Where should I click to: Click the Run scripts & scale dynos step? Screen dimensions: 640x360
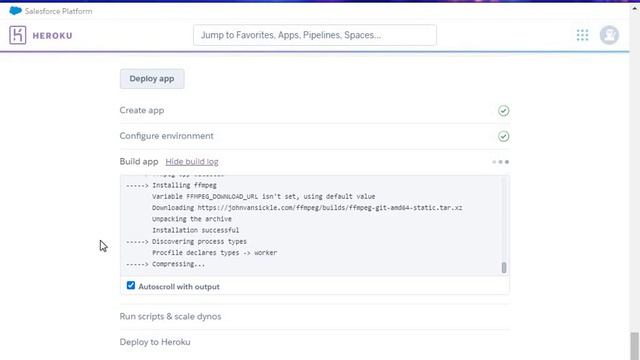click(170, 316)
